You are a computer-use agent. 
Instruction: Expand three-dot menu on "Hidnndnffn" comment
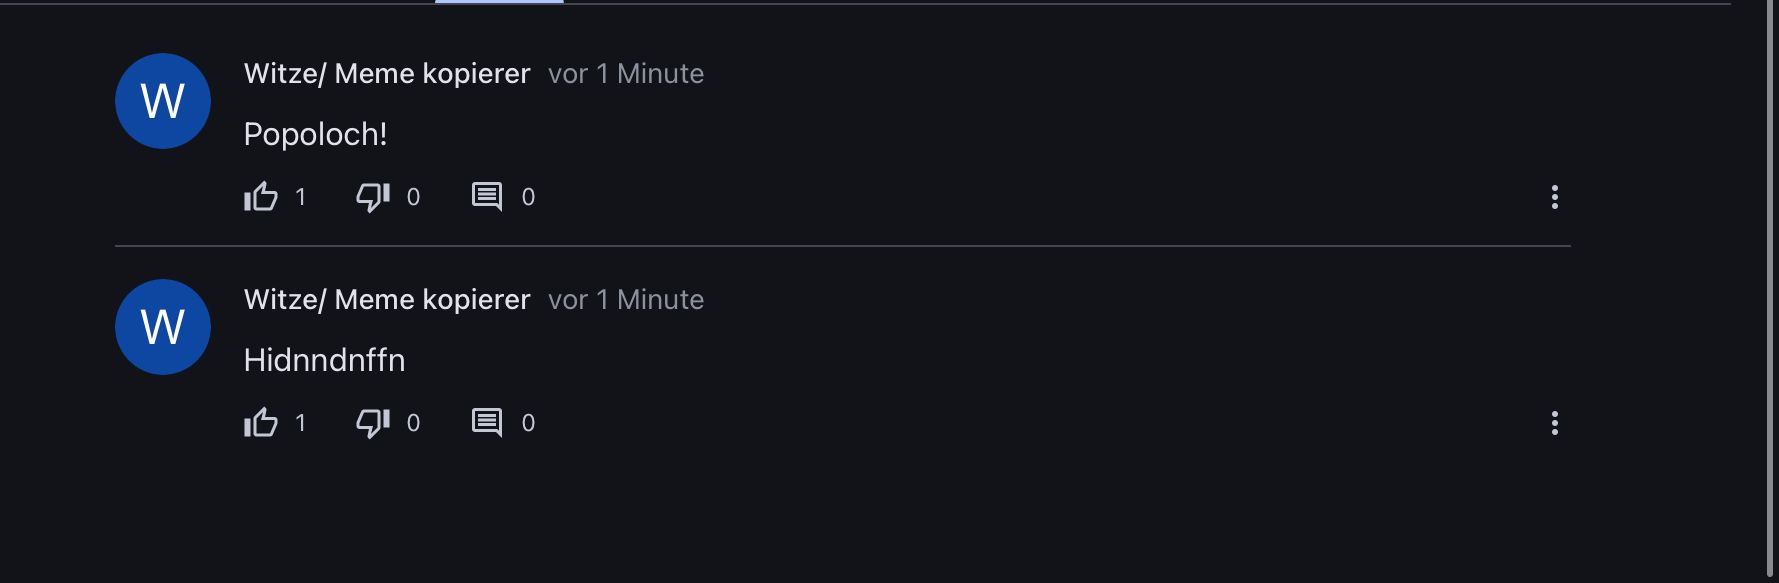1554,423
